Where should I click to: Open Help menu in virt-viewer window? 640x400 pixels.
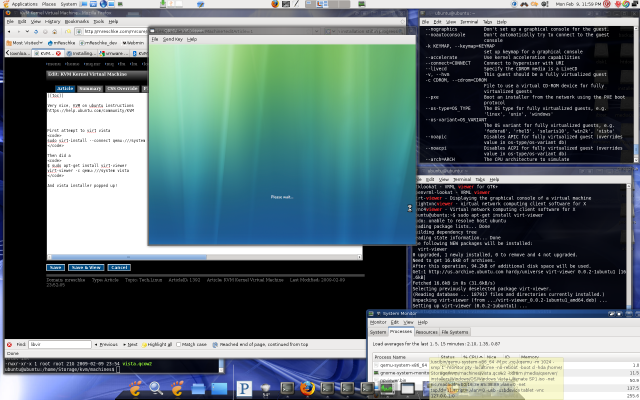pos(192,39)
